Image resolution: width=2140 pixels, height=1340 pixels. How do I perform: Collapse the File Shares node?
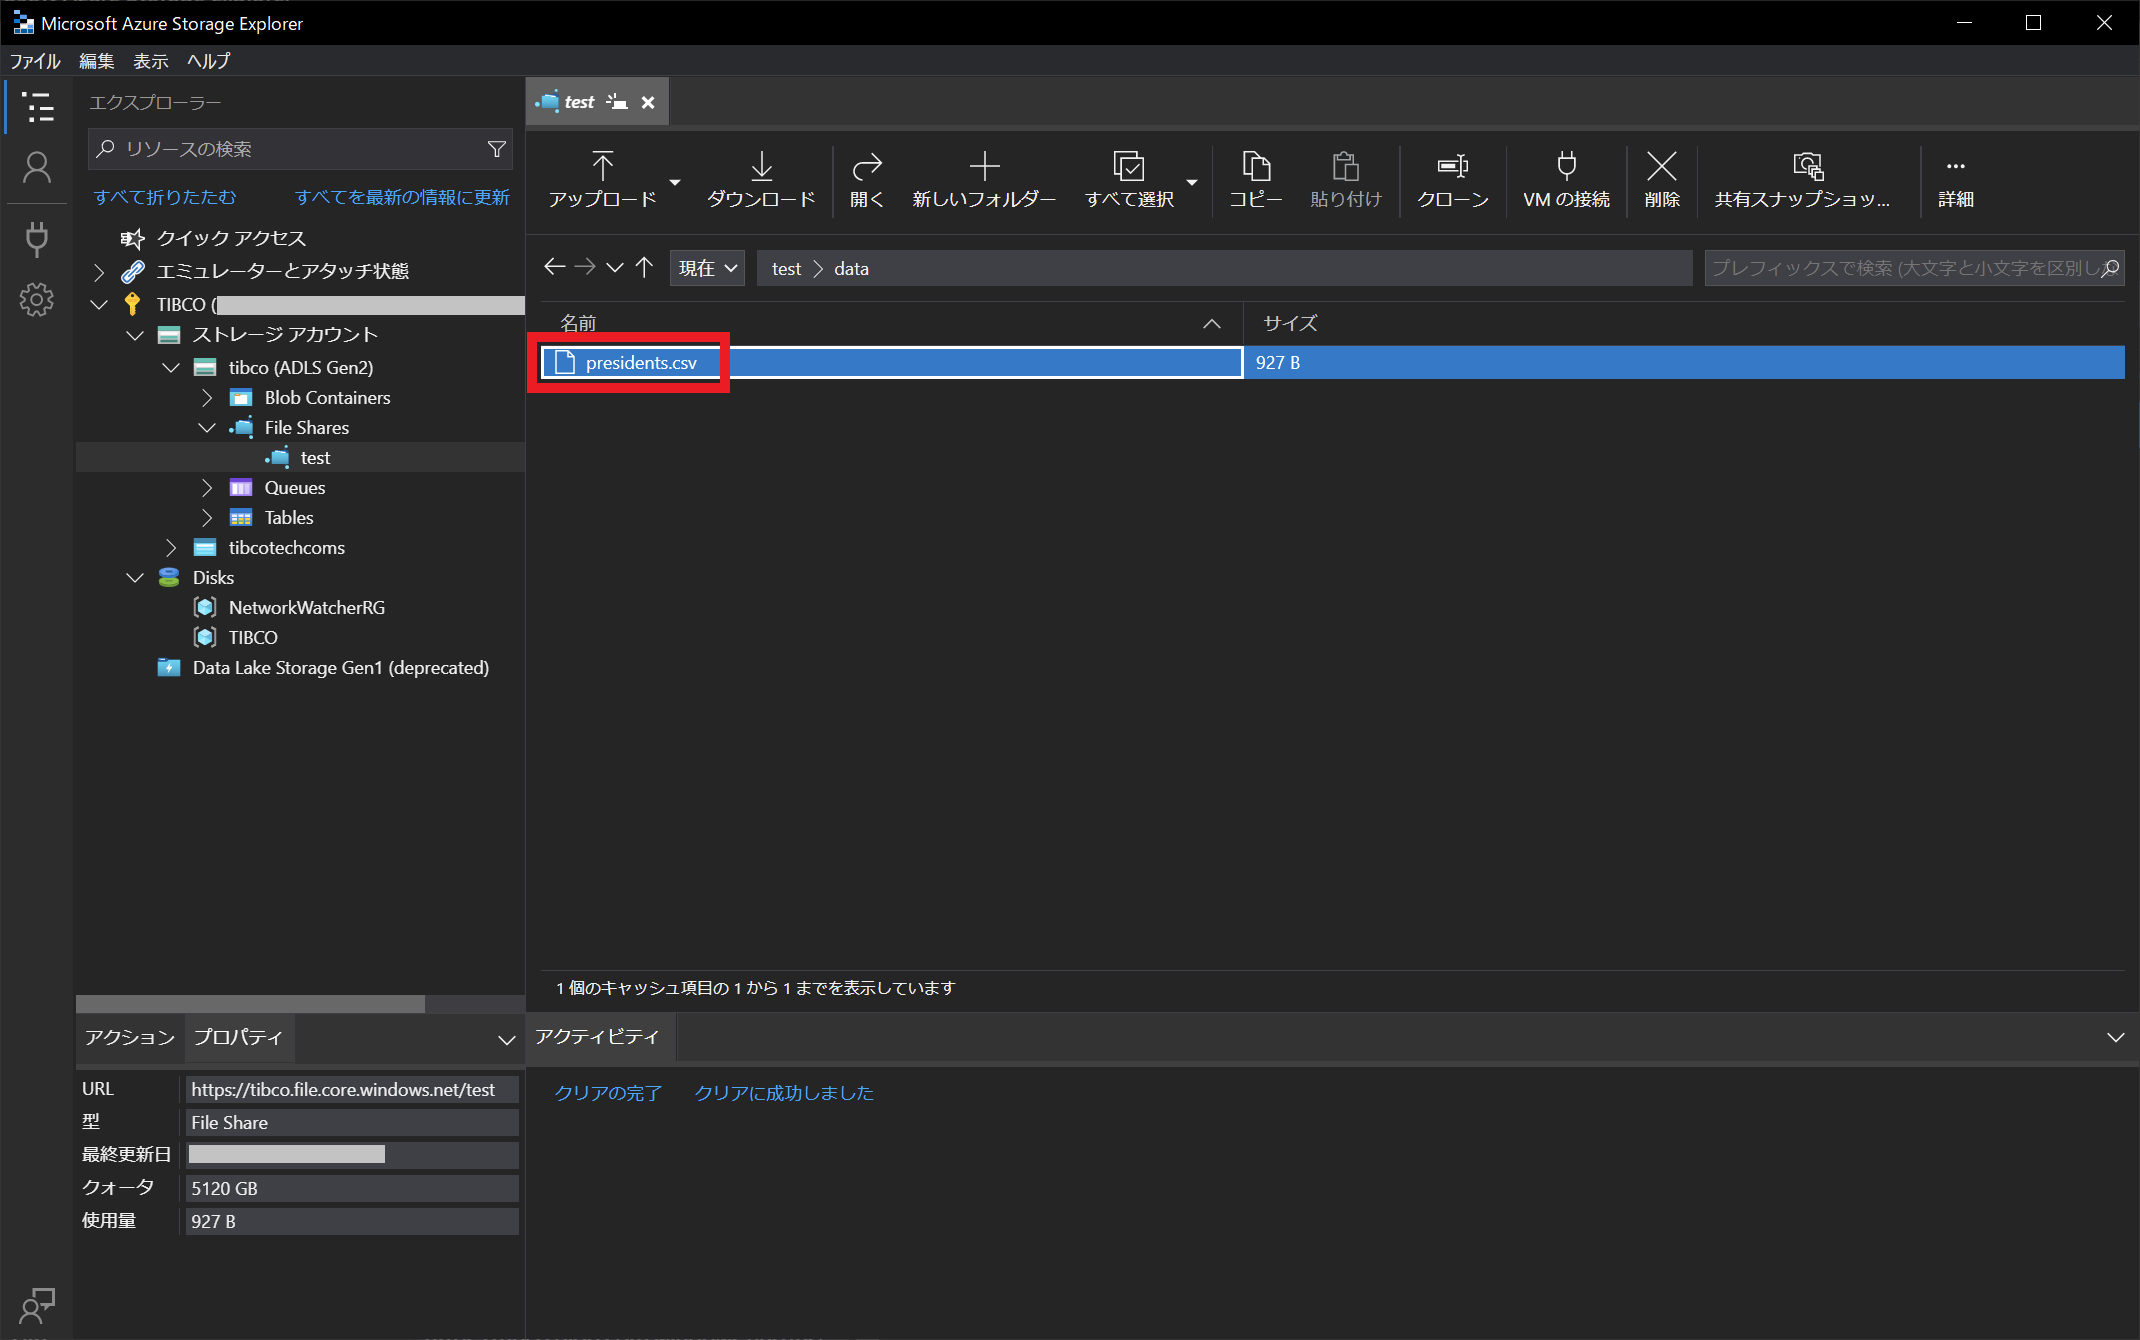point(207,428)
